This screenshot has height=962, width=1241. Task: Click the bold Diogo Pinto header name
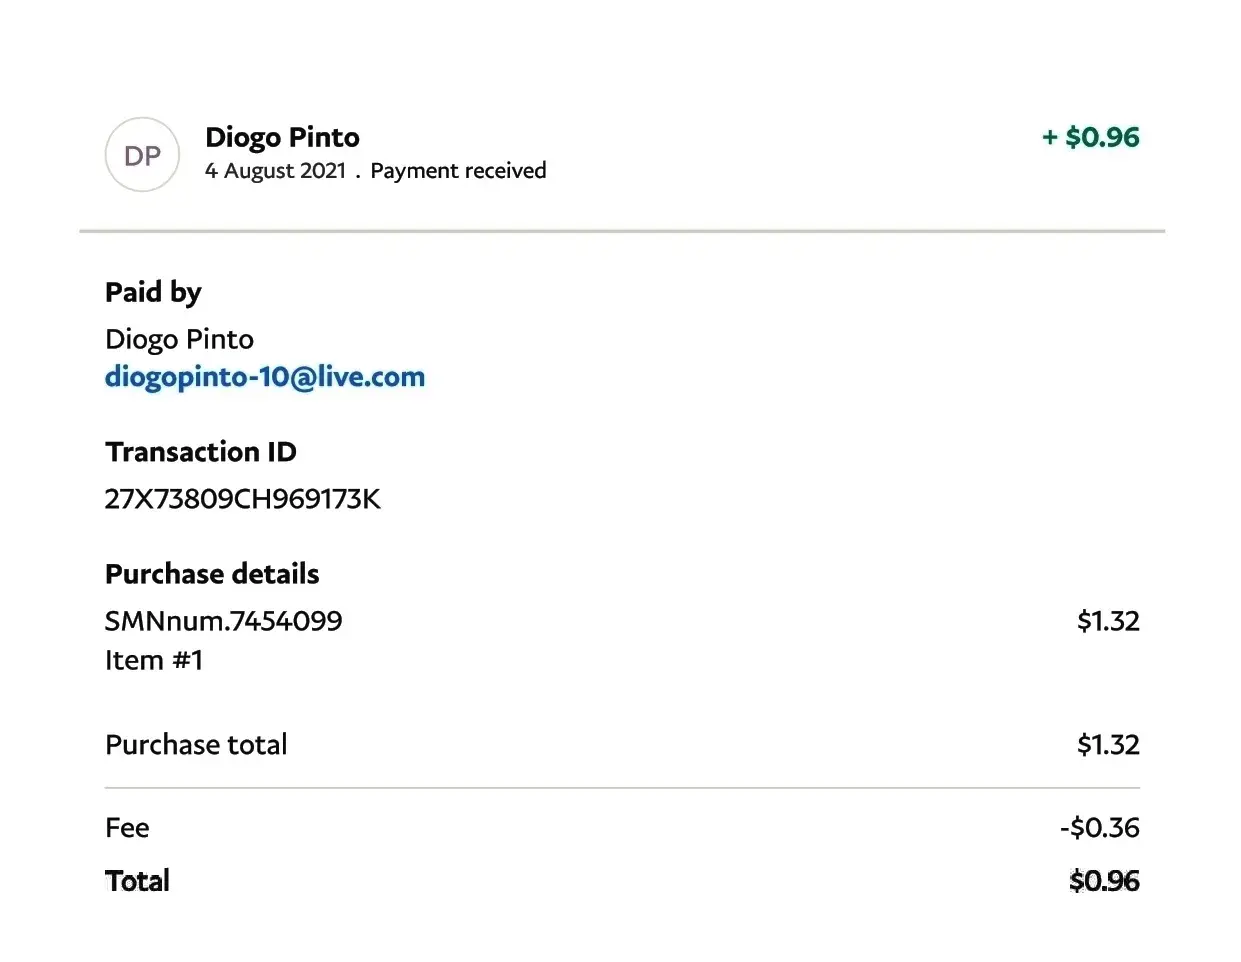(282, 137)
